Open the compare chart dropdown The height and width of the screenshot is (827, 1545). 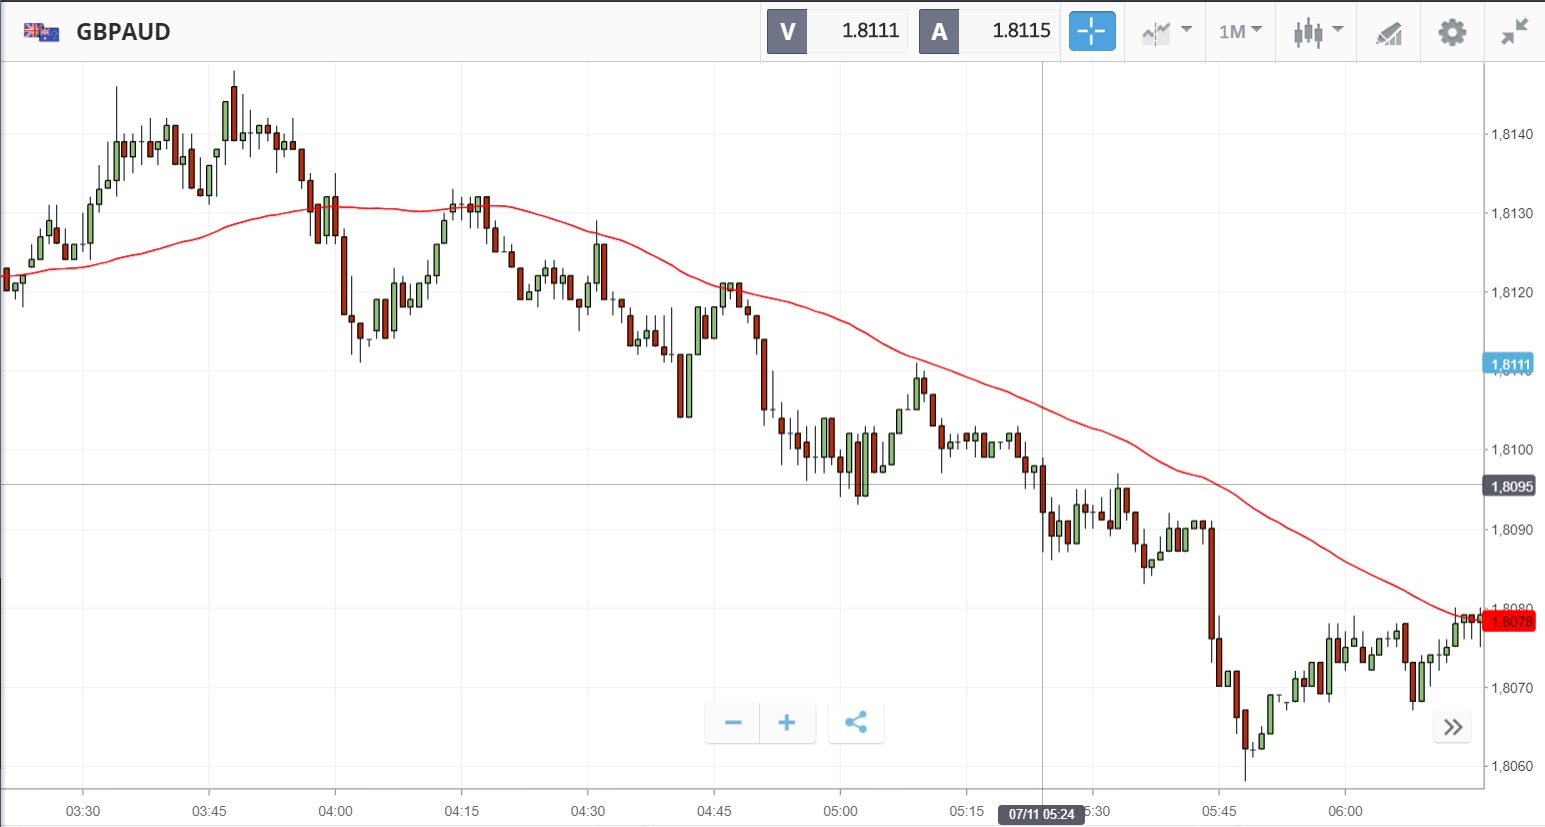(x=1166, y=32)
